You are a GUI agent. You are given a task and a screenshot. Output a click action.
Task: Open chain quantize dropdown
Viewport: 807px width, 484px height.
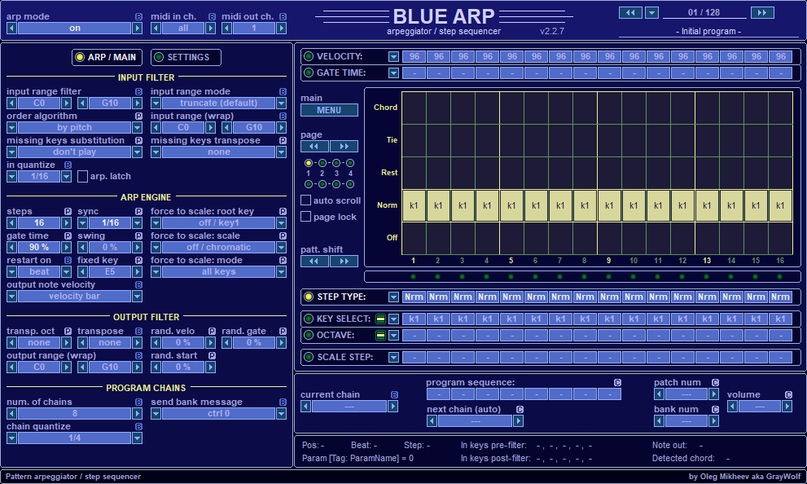point(137,438)
